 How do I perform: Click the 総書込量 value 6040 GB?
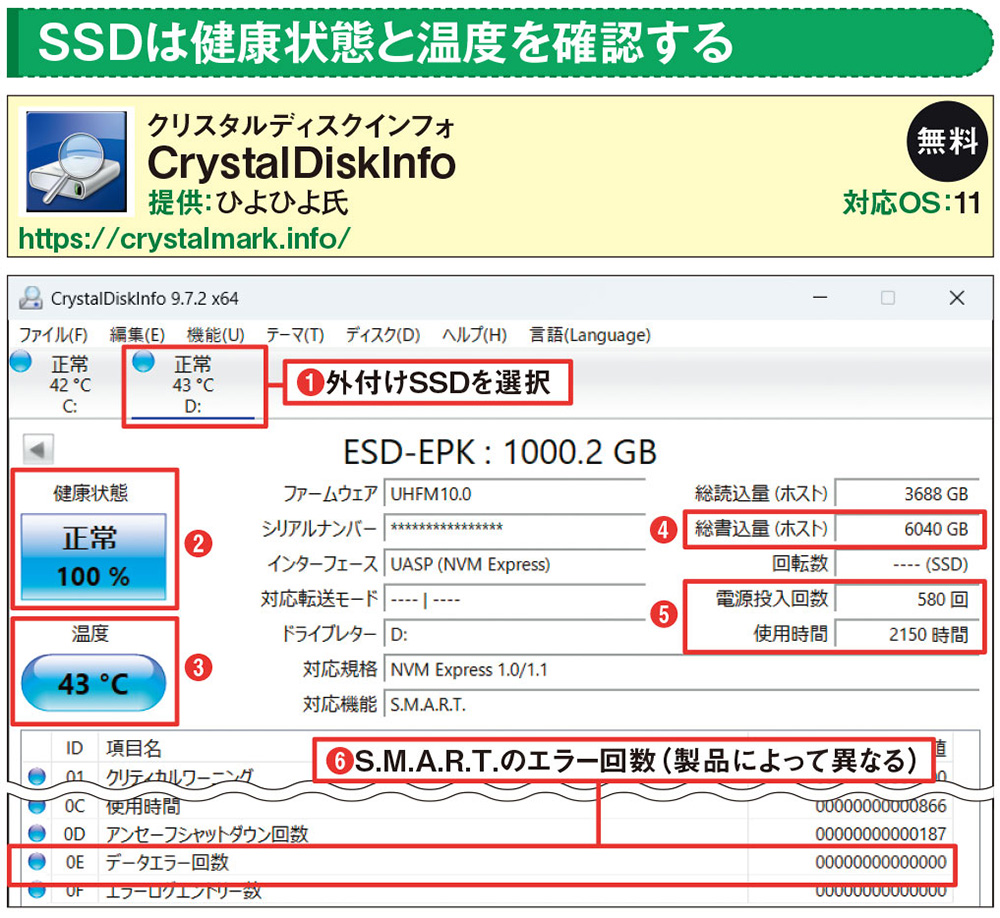click(907, 529)
